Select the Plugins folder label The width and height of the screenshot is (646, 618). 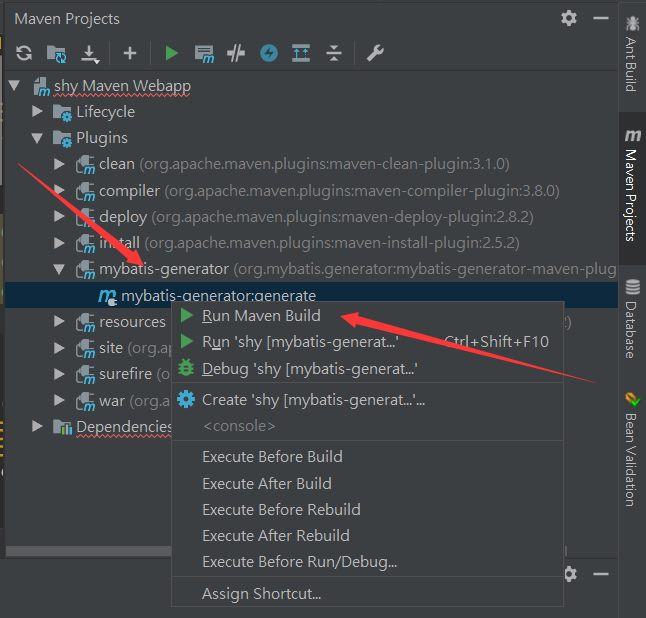[x=102, y=138]
